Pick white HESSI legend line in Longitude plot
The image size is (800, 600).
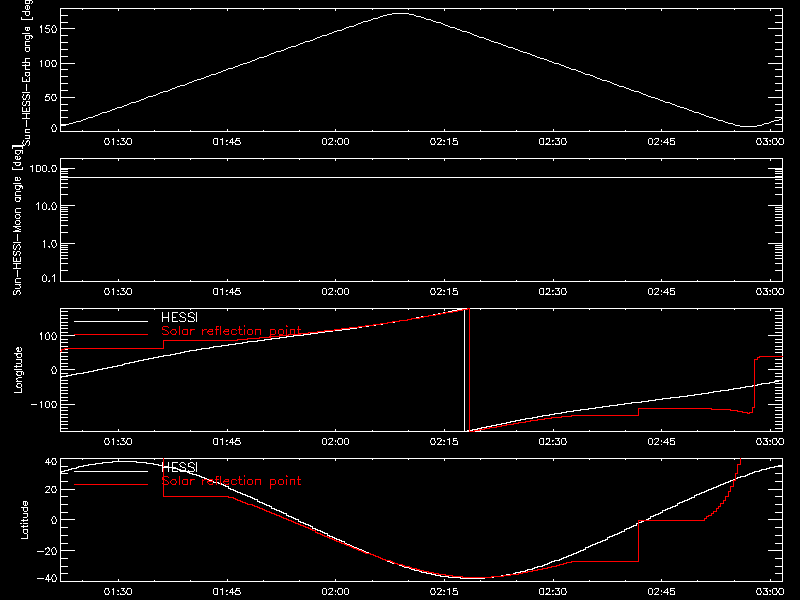[111, 321]
